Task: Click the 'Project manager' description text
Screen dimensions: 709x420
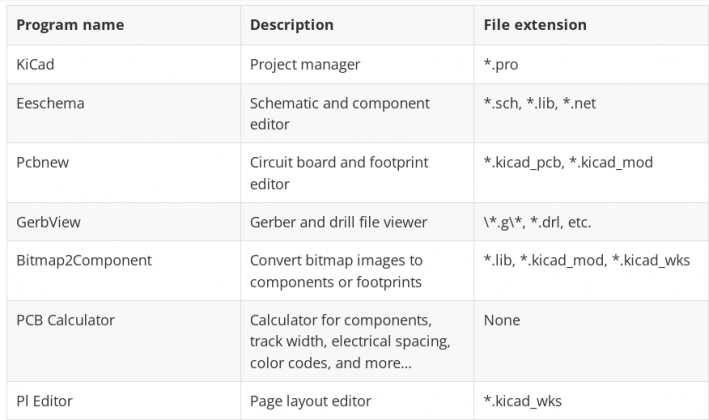Action: [x=305, y=64]
